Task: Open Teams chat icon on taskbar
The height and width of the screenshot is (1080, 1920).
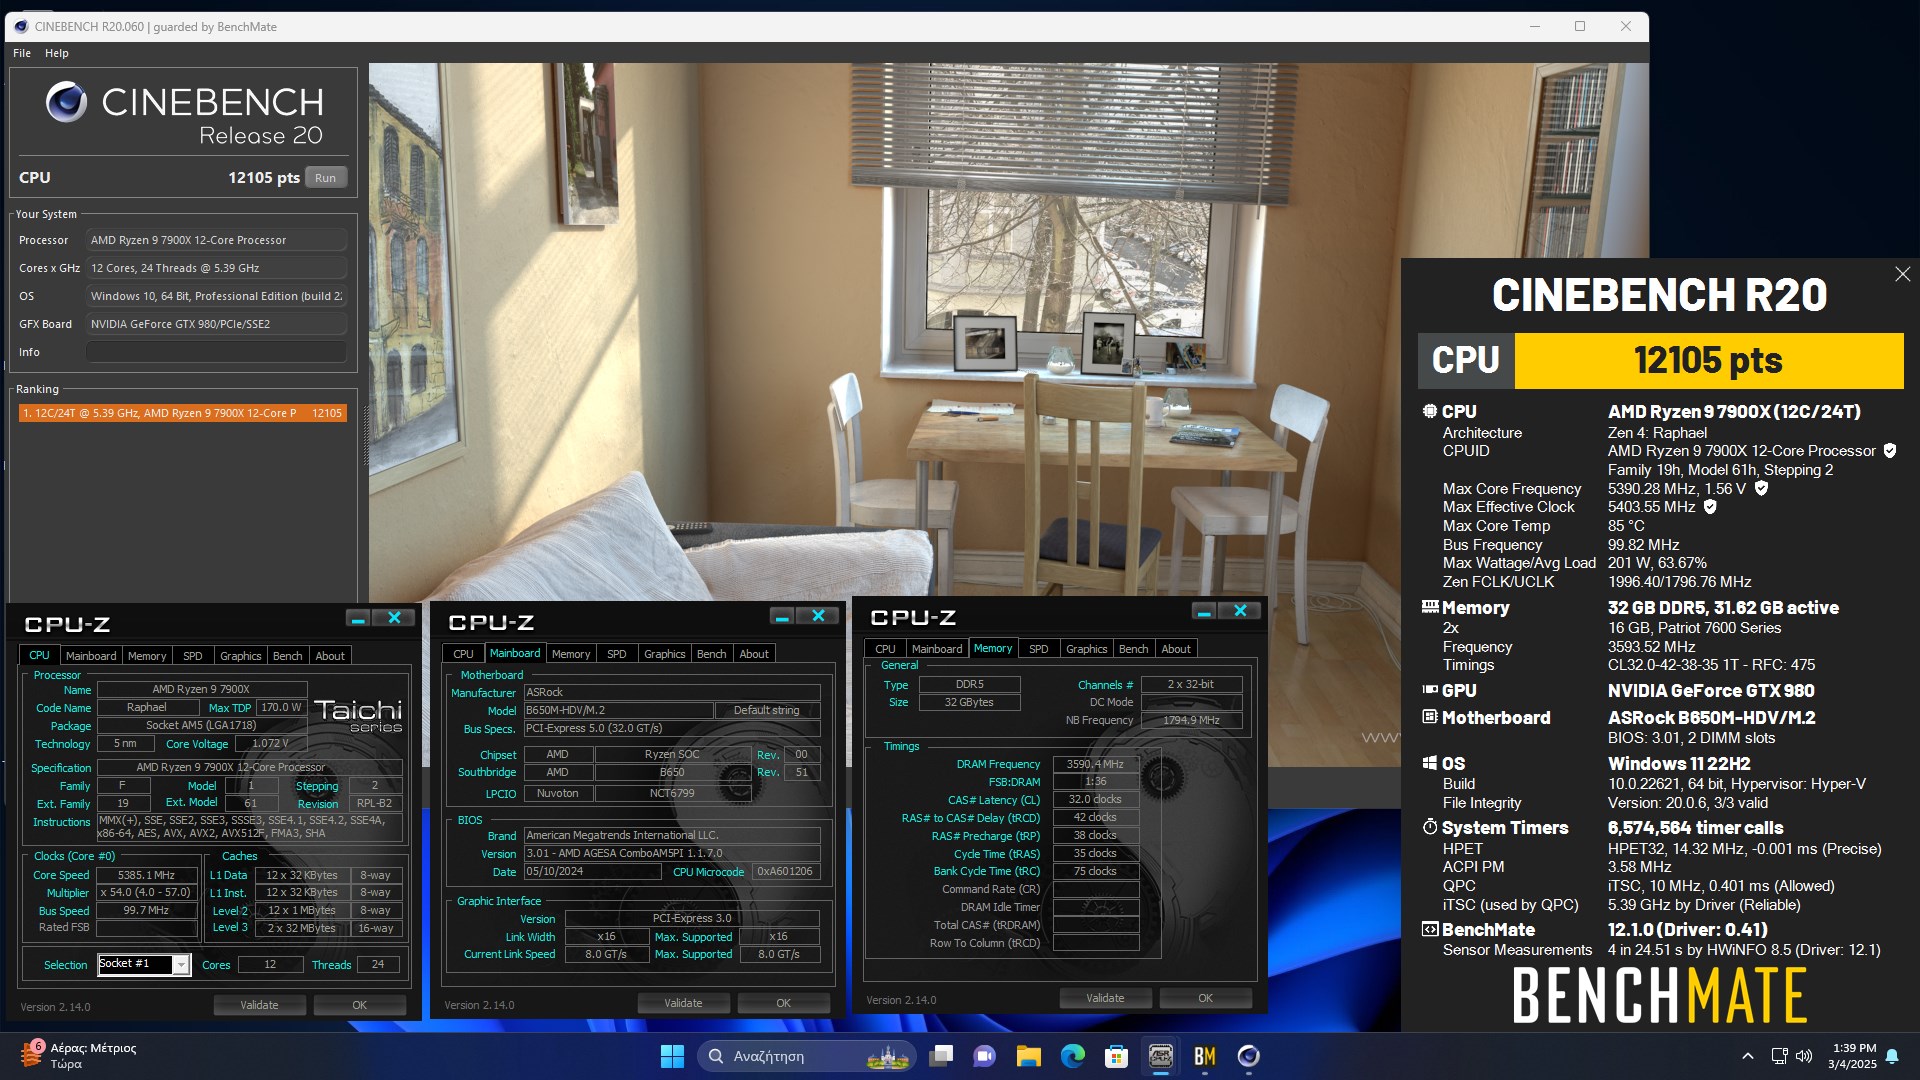Action: point(985,1056)
